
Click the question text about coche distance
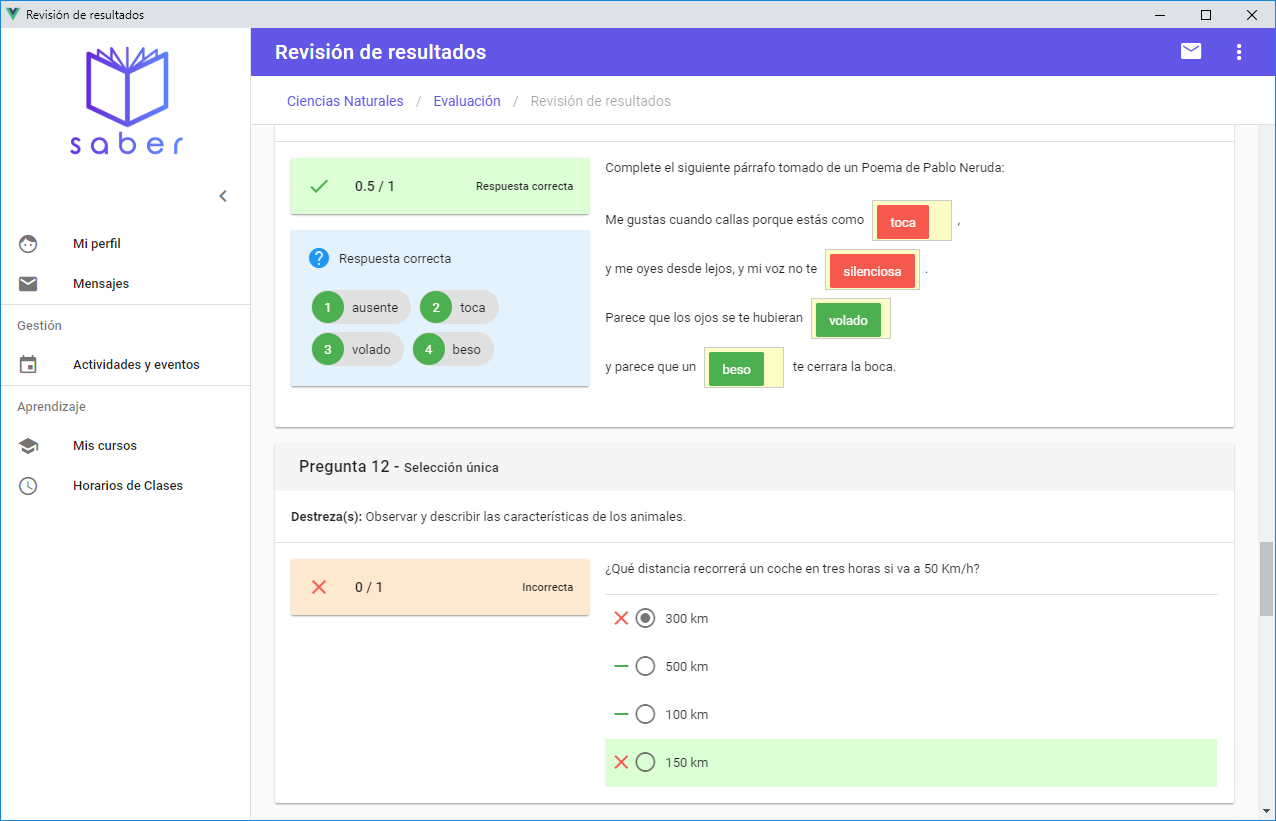click(792, 569)
